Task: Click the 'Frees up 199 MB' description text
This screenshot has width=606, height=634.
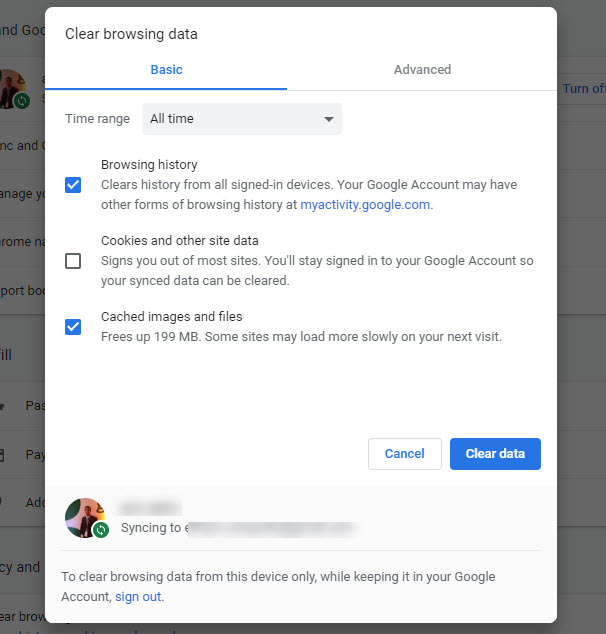Action: 301,336
